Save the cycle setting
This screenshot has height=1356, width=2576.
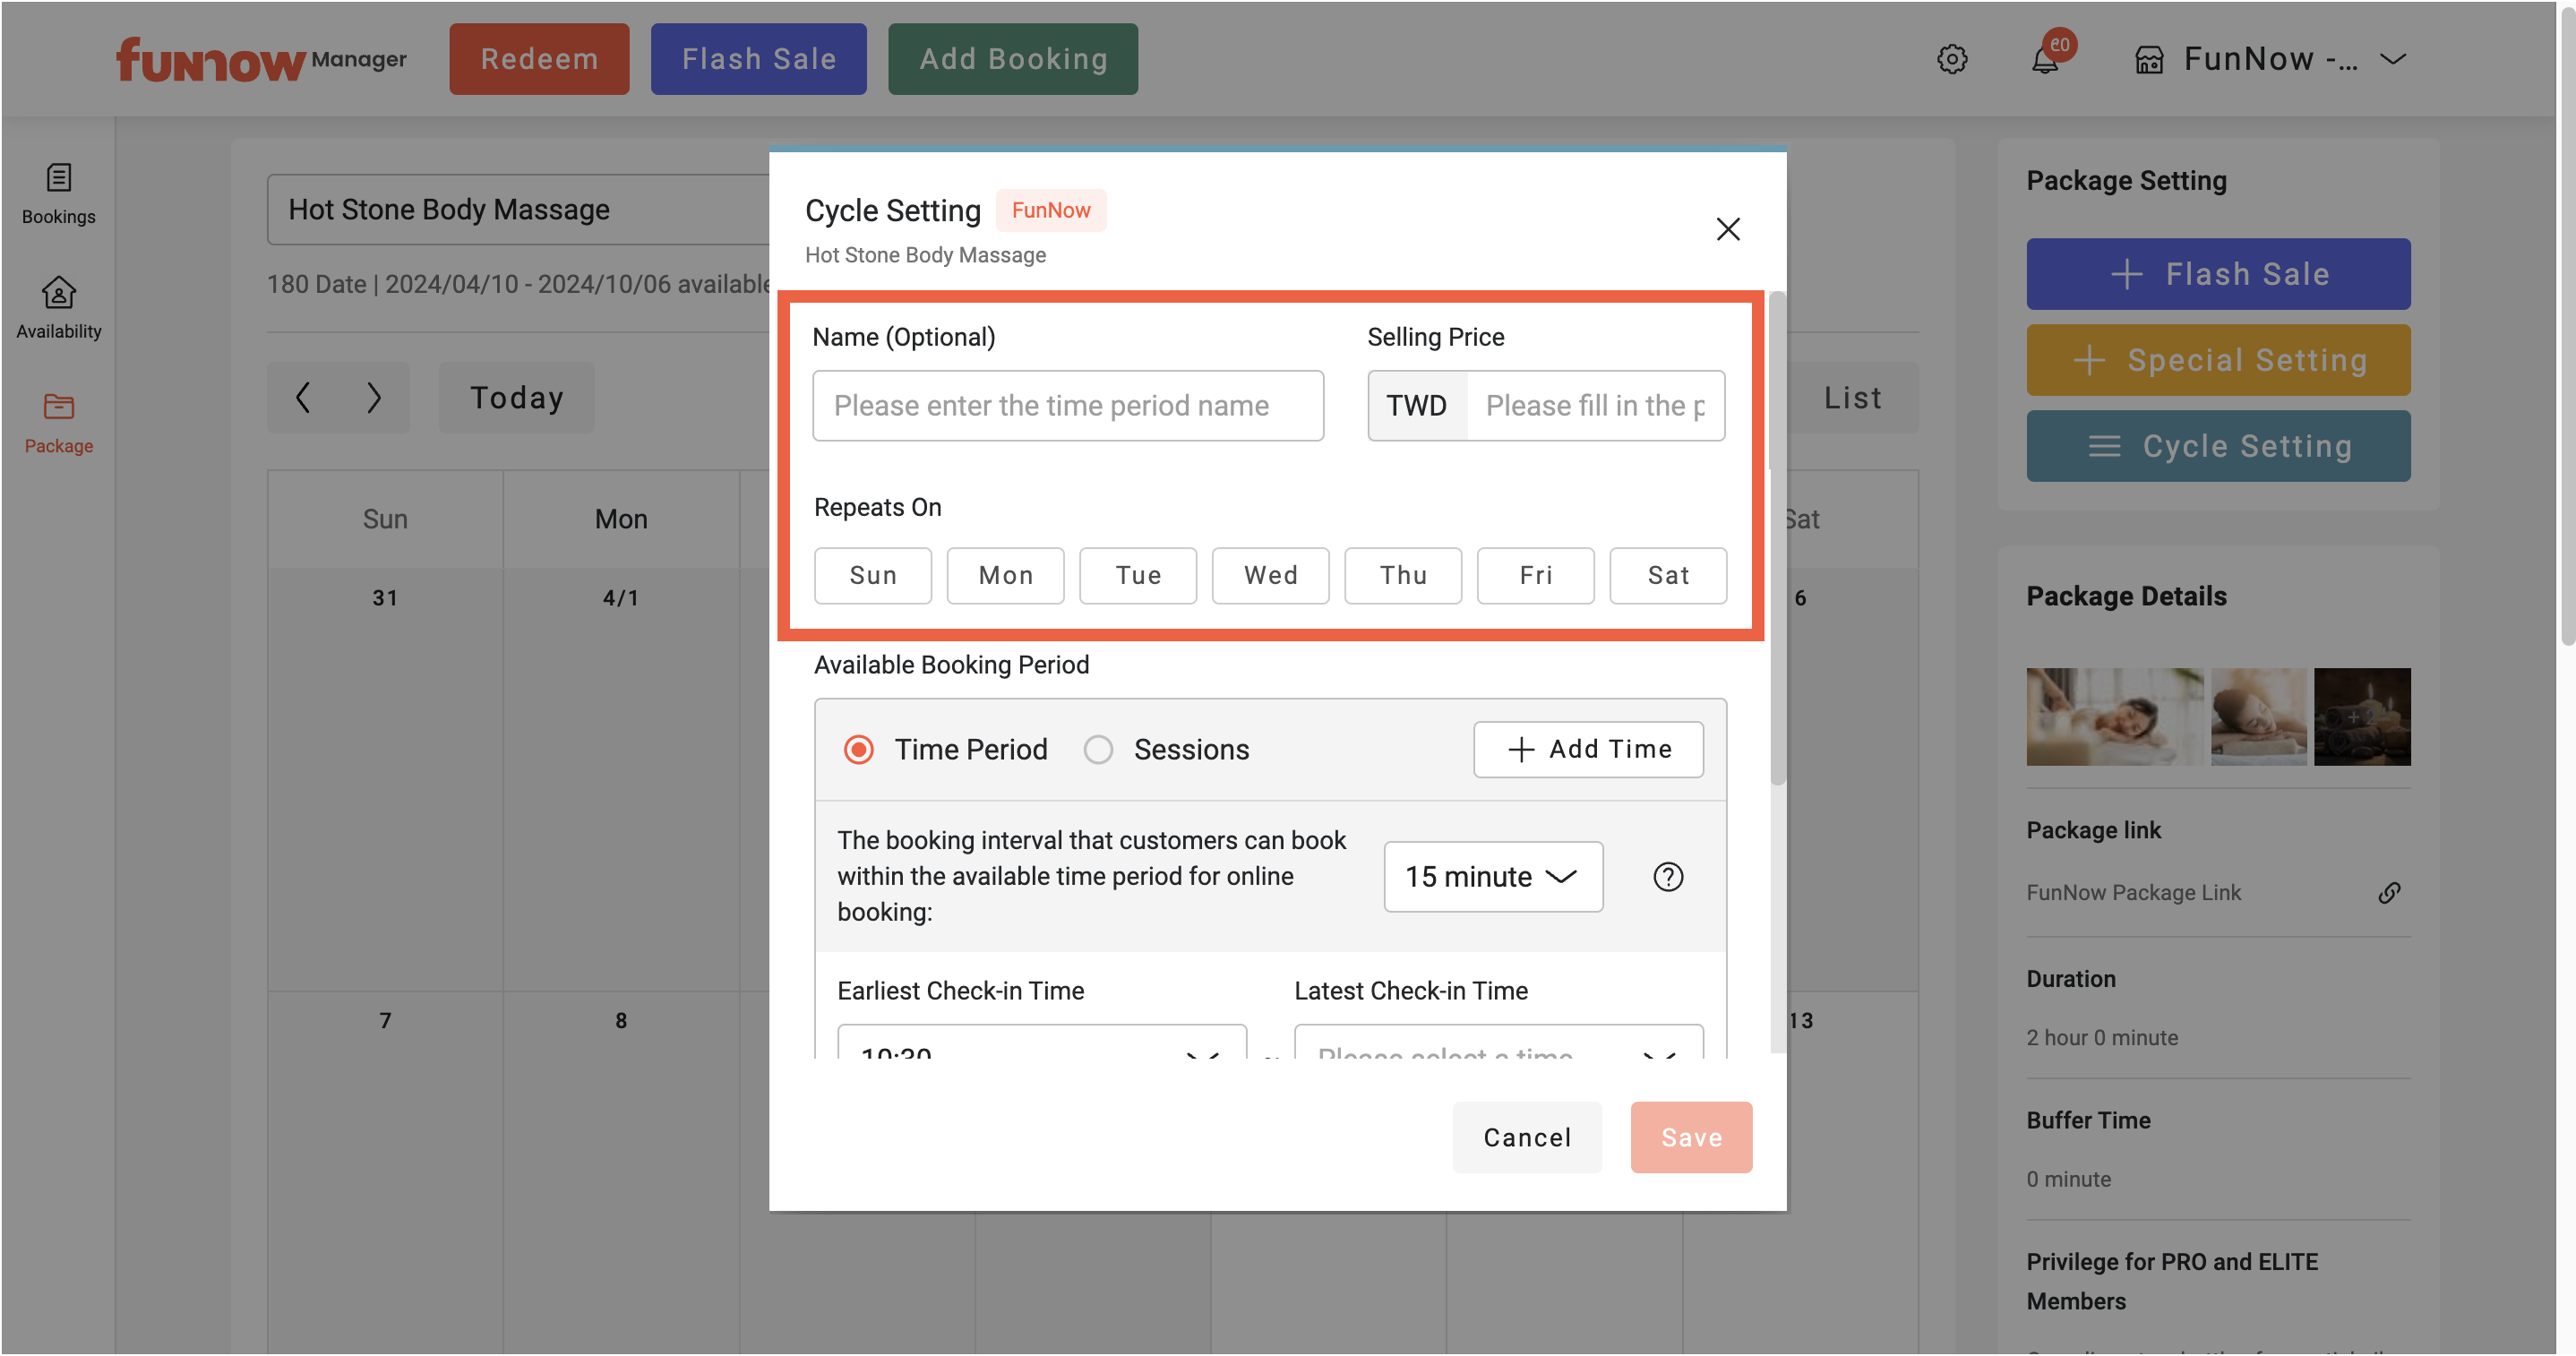tap(1690, 1137)
